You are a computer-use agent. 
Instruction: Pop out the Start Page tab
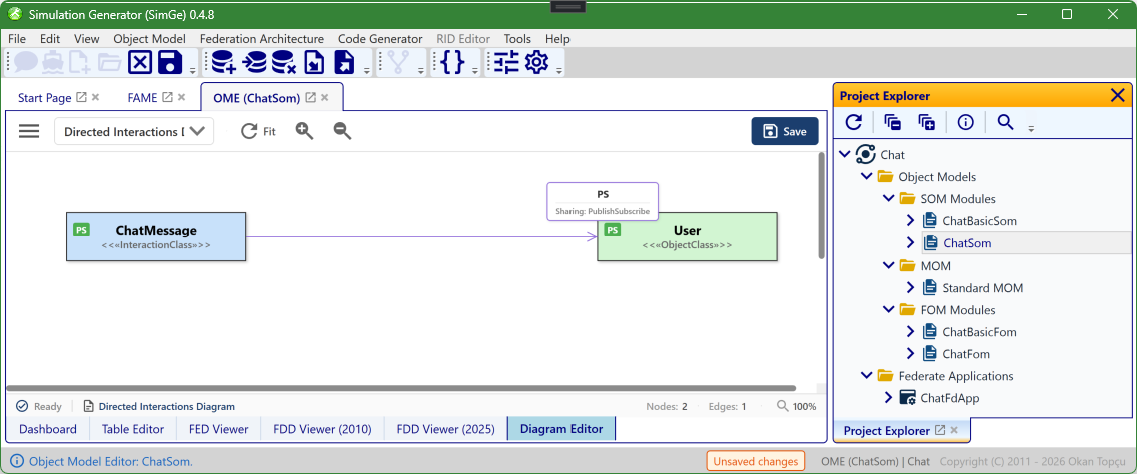tap(82, 97)
